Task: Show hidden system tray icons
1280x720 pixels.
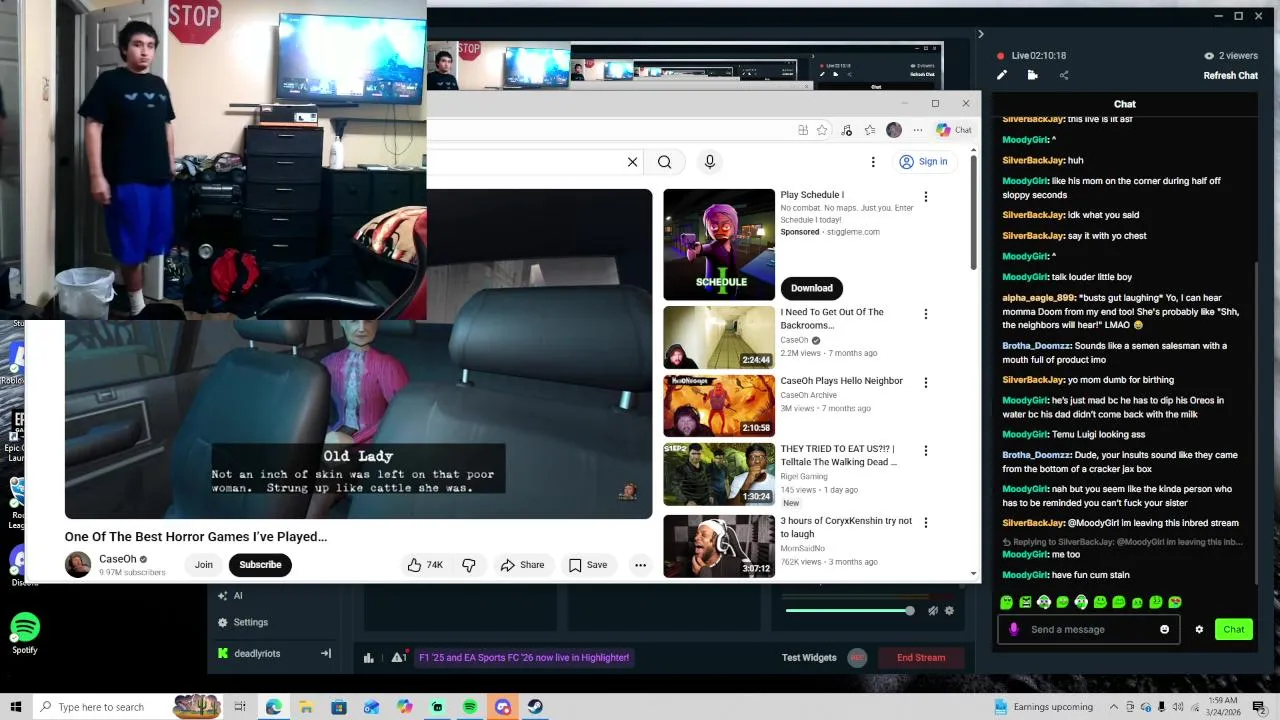Action: tap(1115, 707)
